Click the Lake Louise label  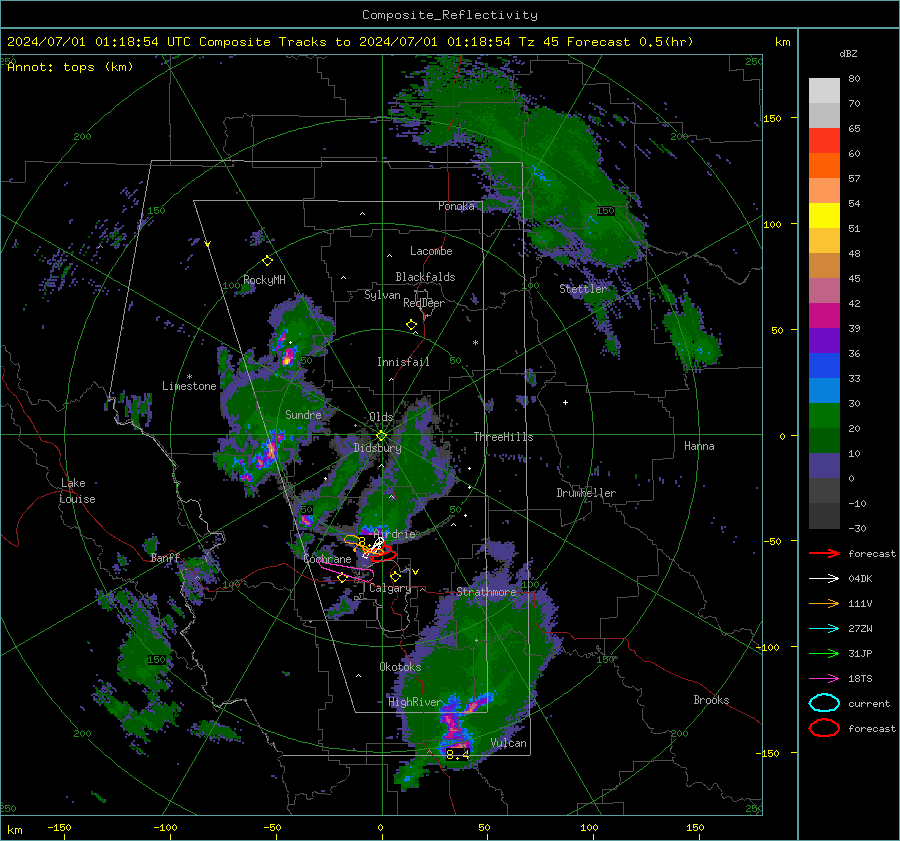[77, 491]
